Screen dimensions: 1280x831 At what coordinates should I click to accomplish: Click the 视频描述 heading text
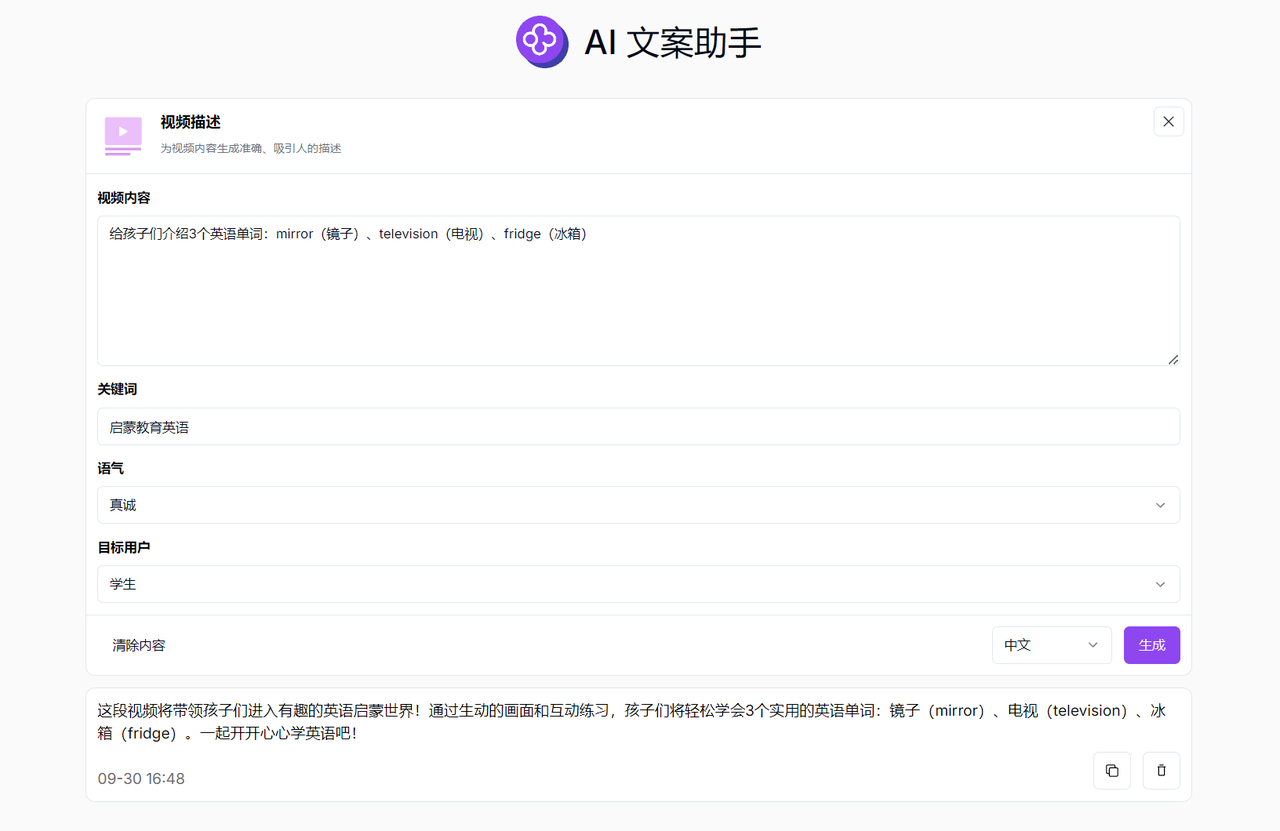(x=191, y=122)
